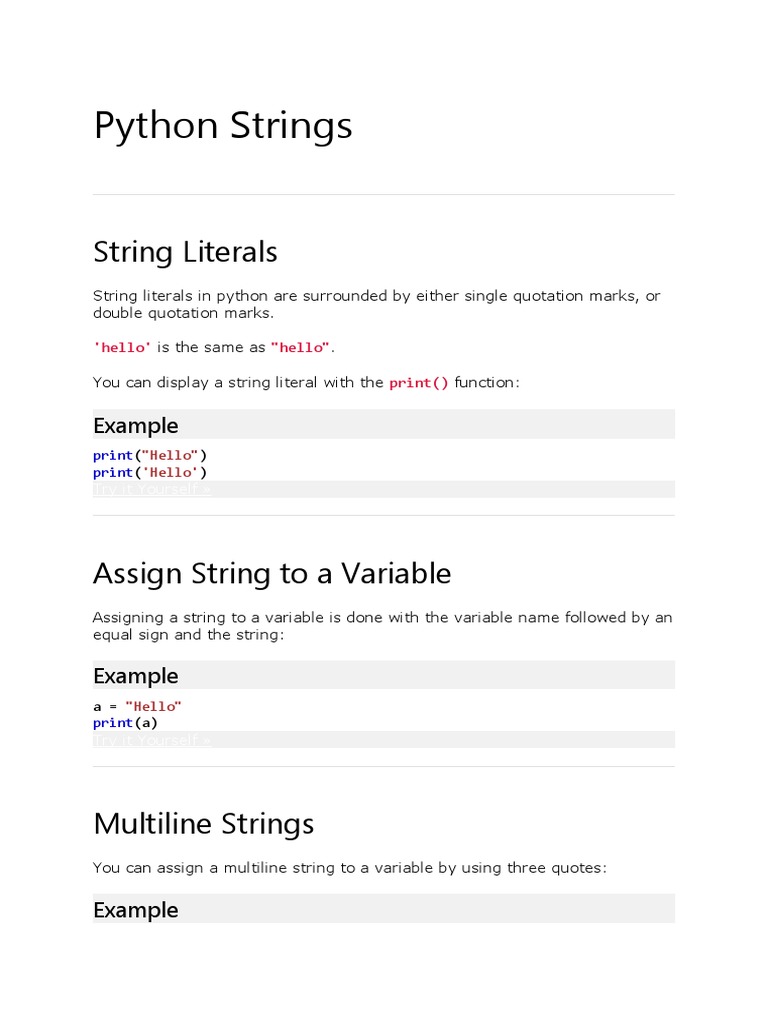
Task: Click the faint link below print('Hello')
Action: pos(152,489)
